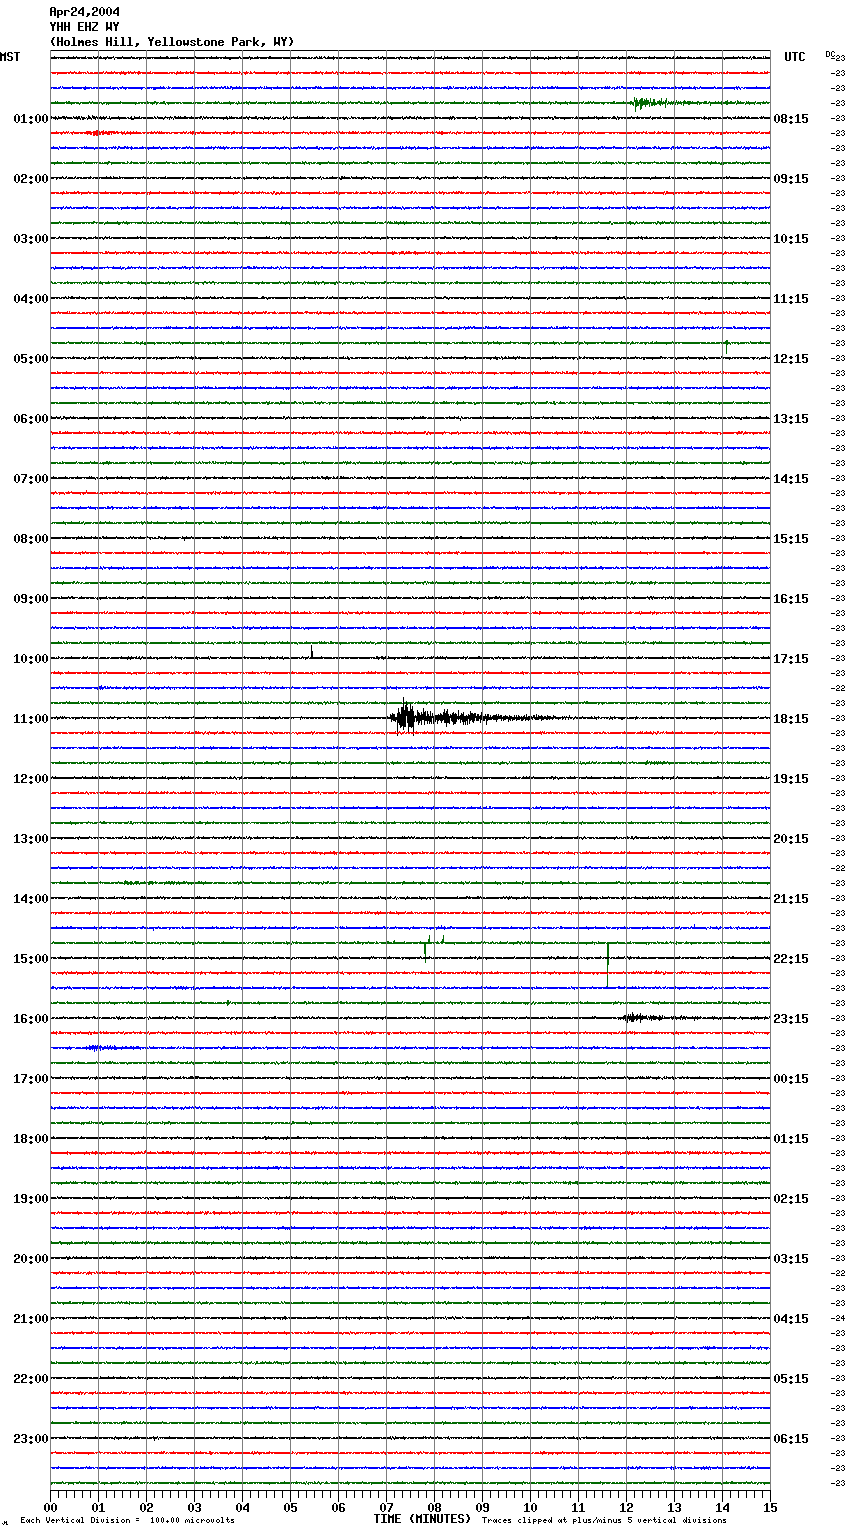Click the 18:15 UTC time label
The height and width of the screenshot is (1534, 850).
tap(791, 719)
